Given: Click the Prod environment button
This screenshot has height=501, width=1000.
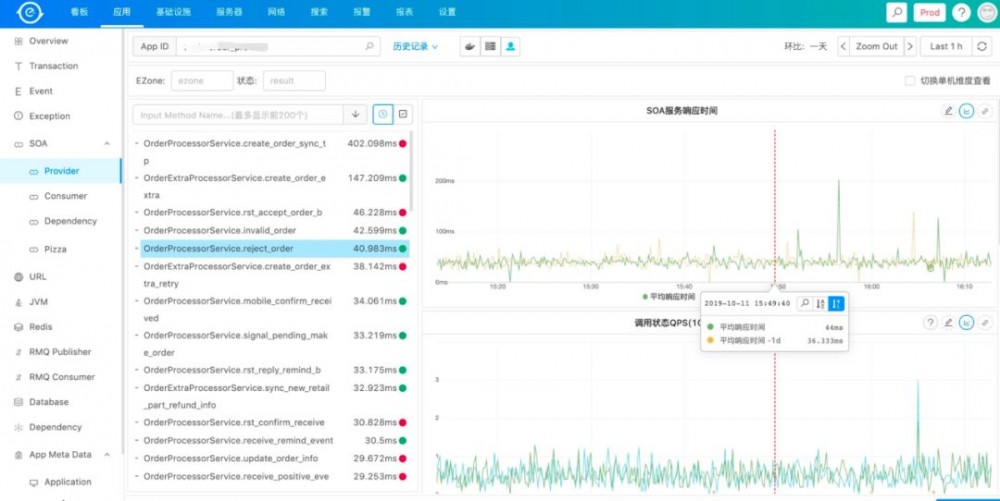Looking at the screenshot, I should (929, 12).
